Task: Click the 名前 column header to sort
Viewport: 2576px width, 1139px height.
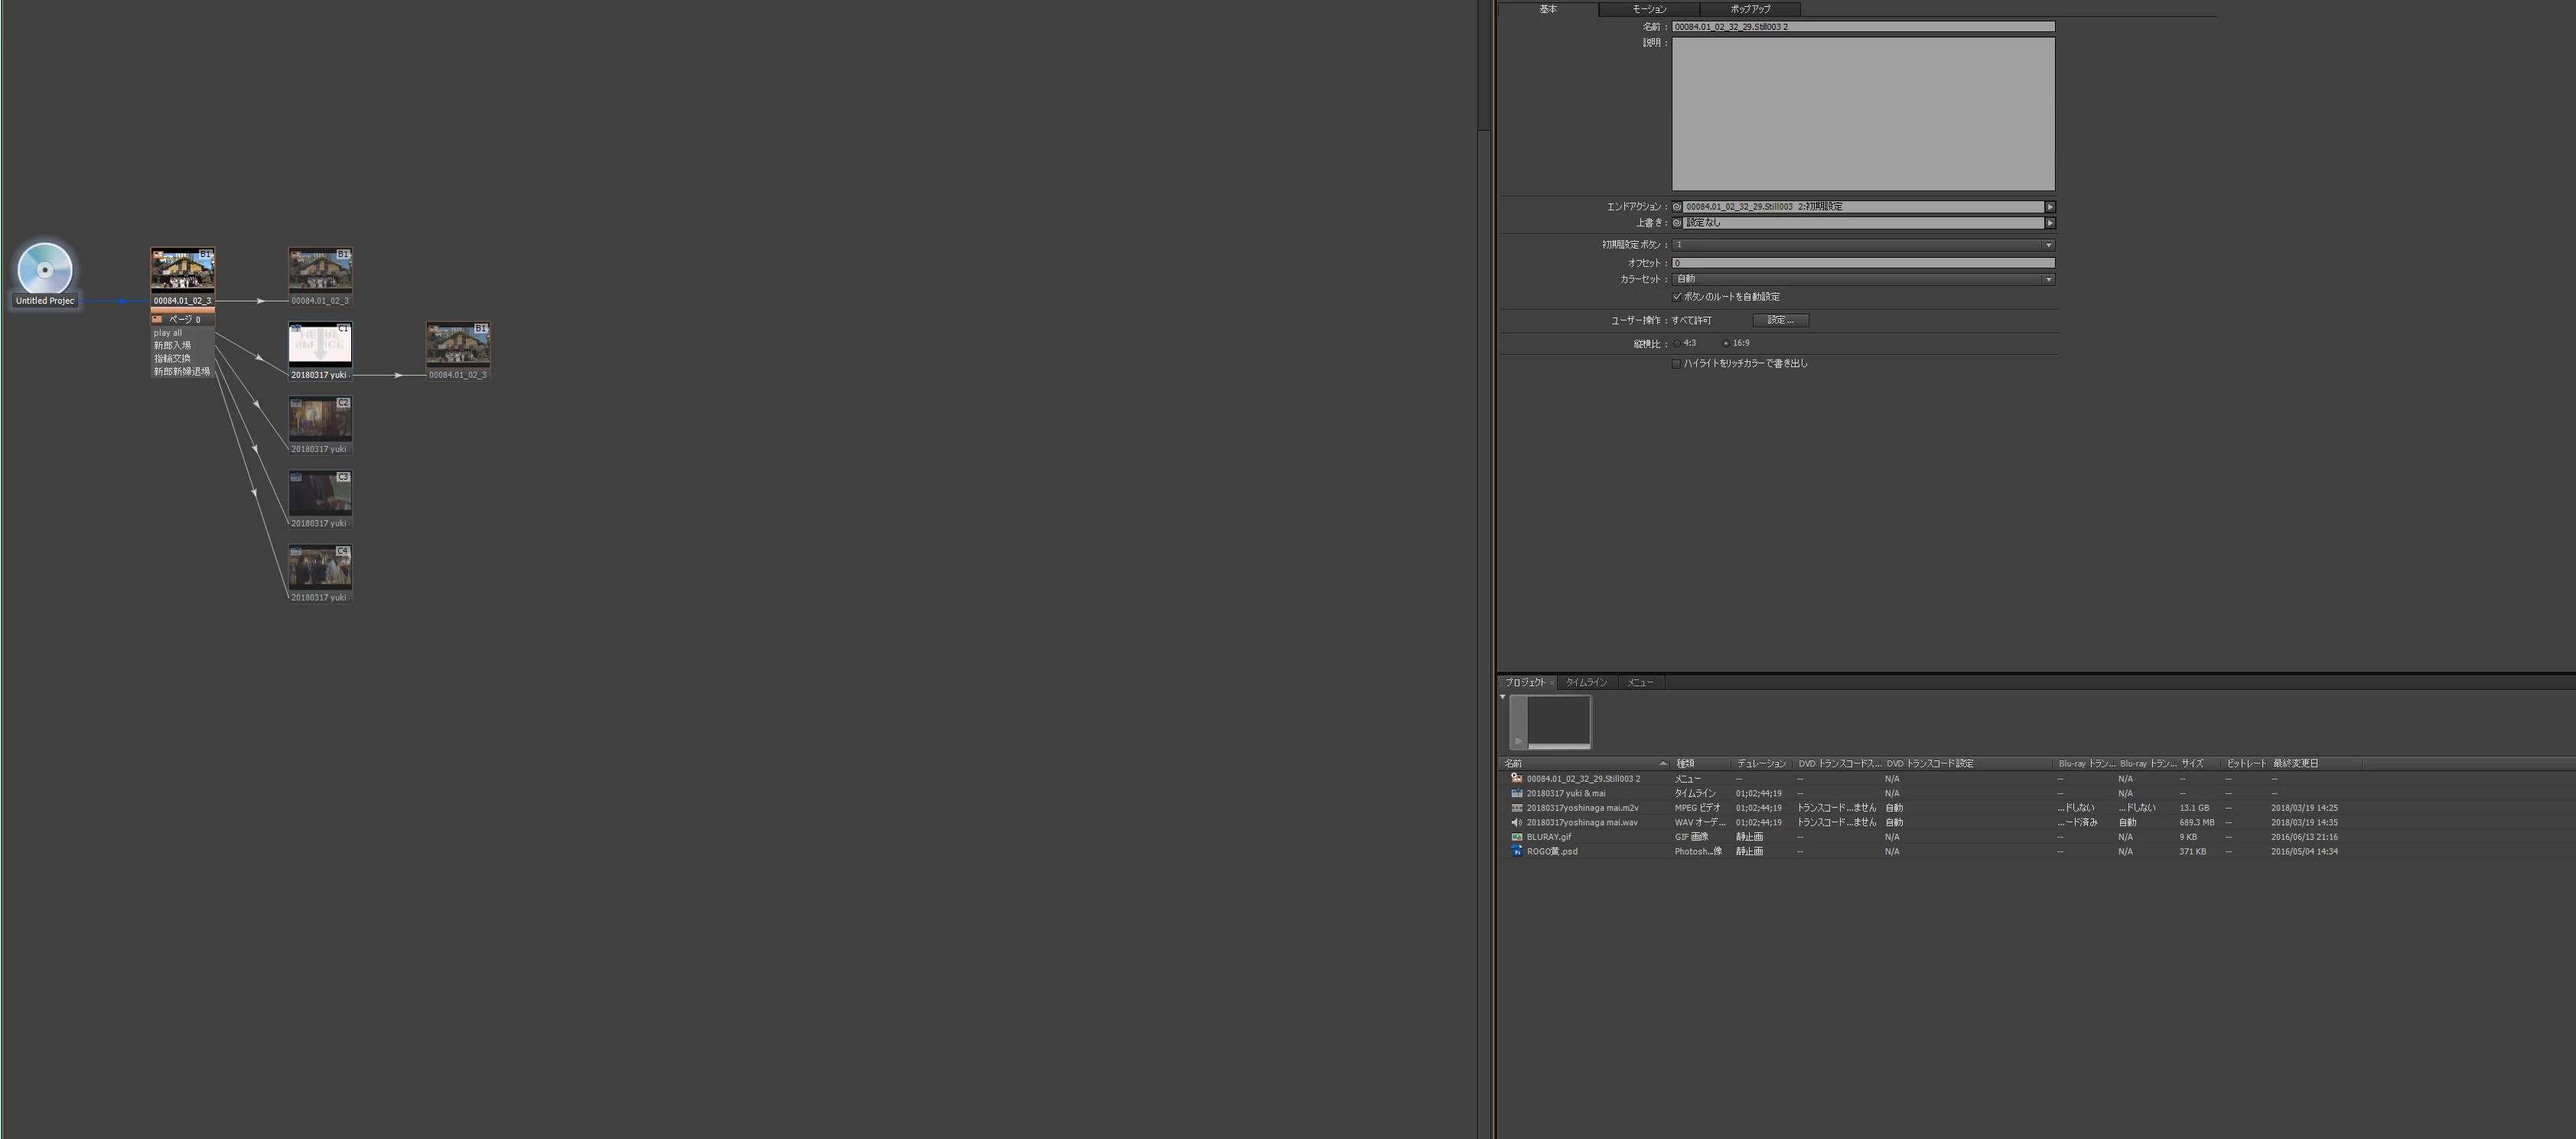Action: [x=1513, y=763]
